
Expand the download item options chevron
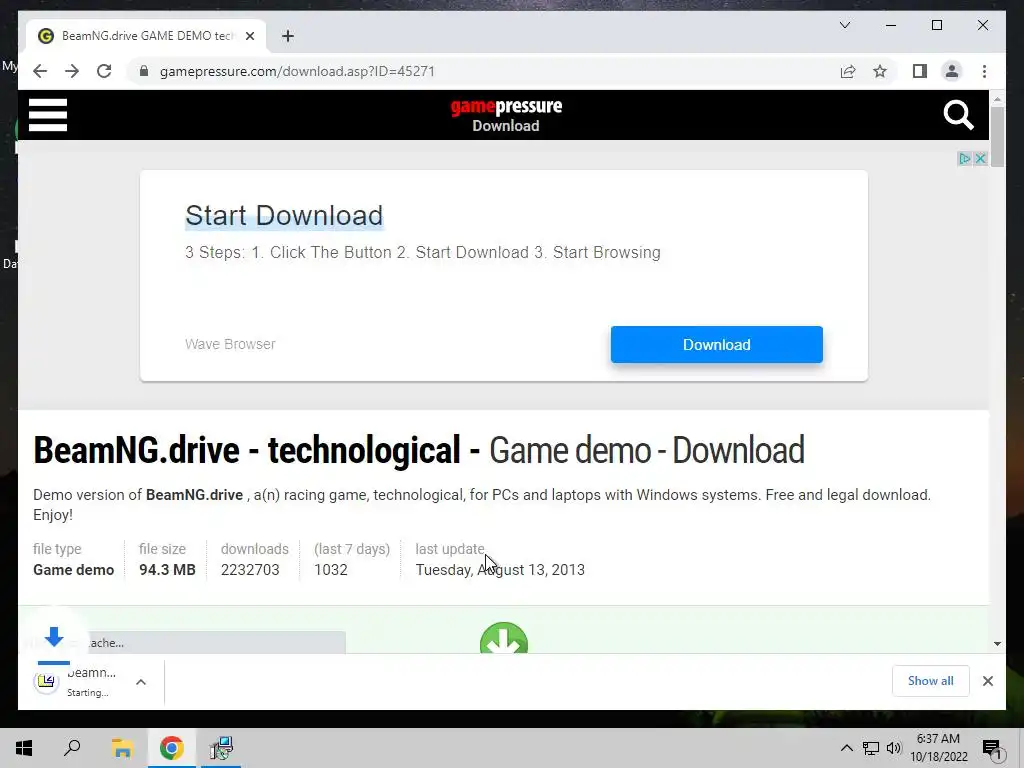(140, 682)
